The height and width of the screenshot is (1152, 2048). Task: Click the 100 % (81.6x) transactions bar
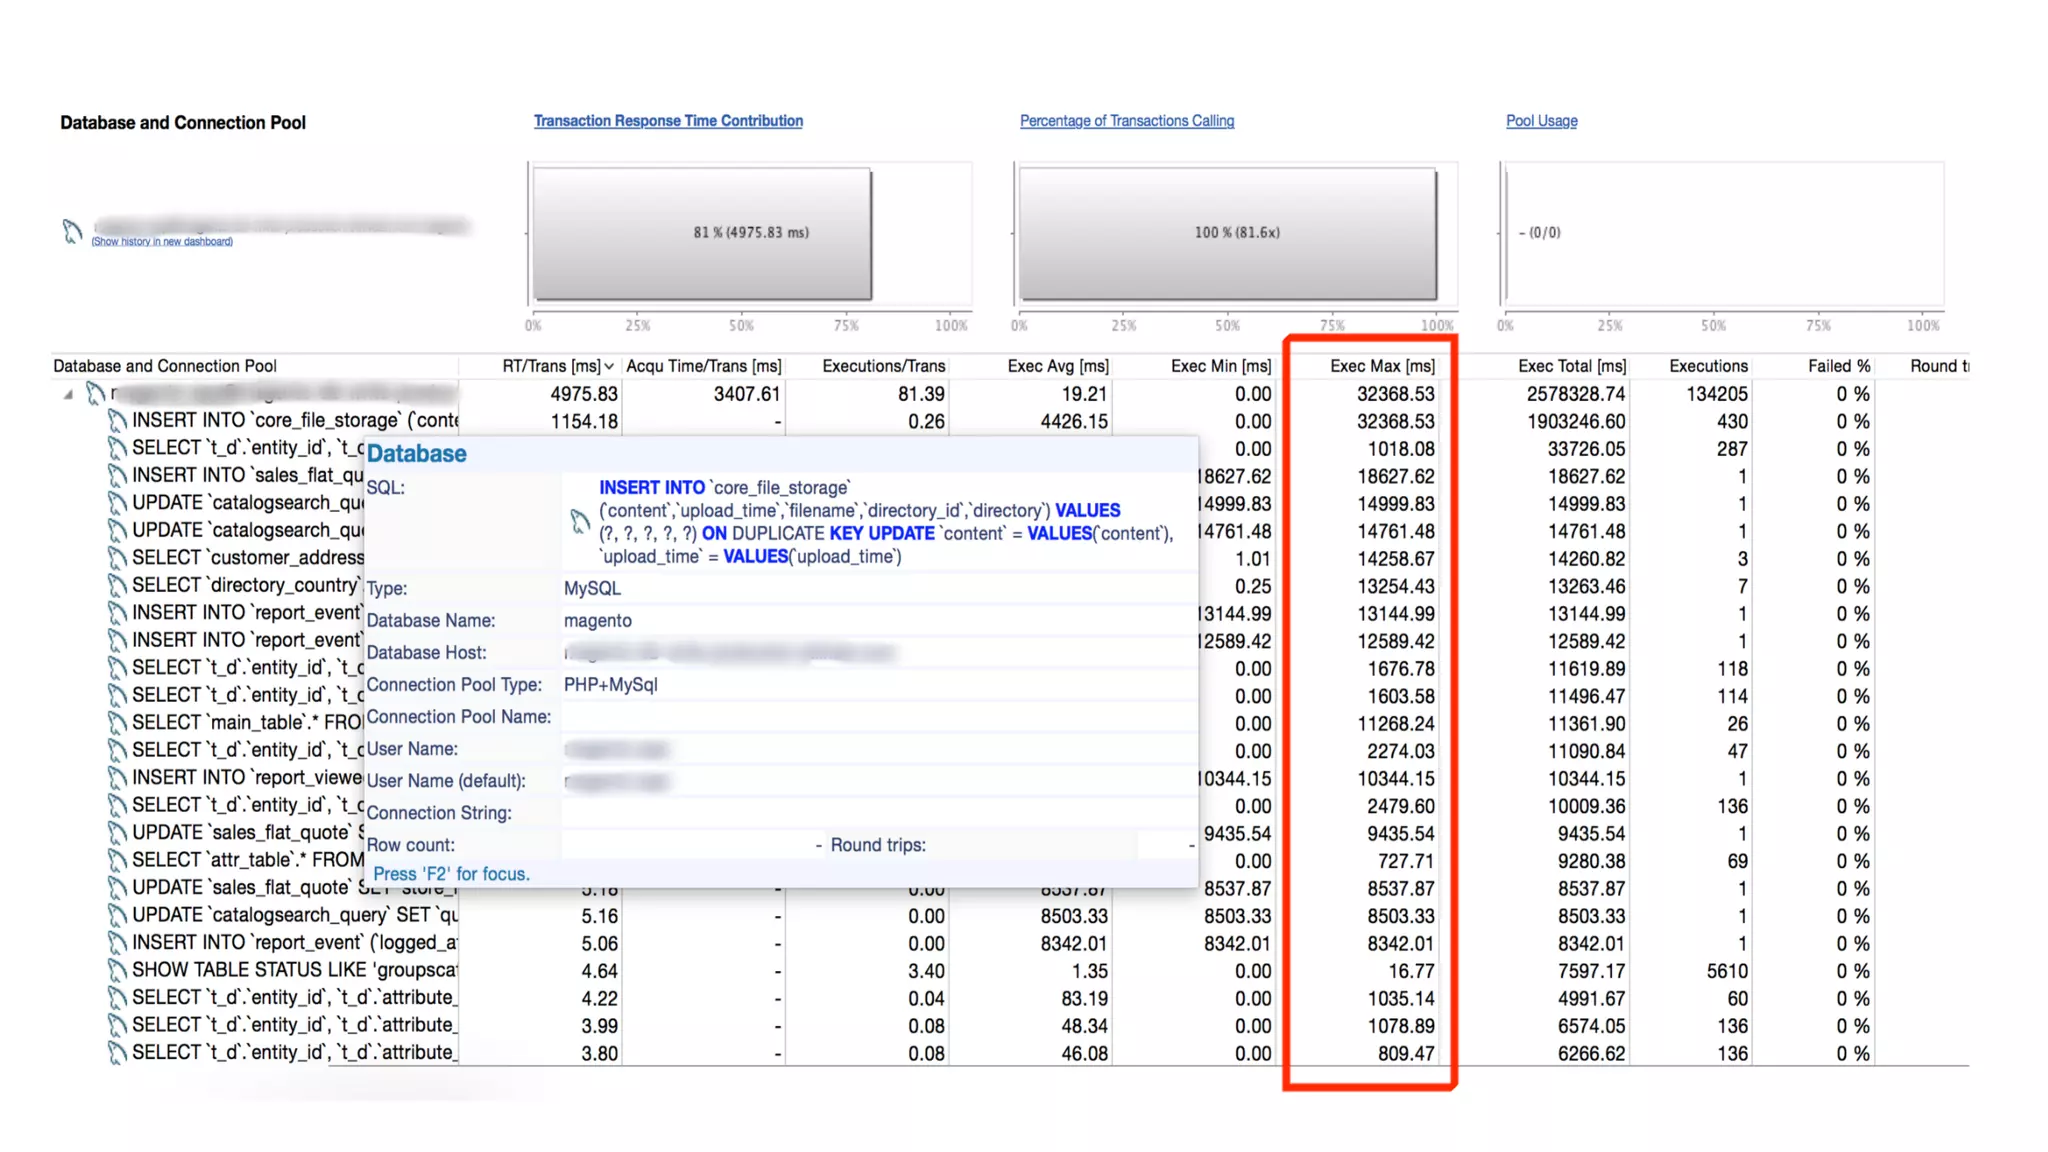(1228, 233)
